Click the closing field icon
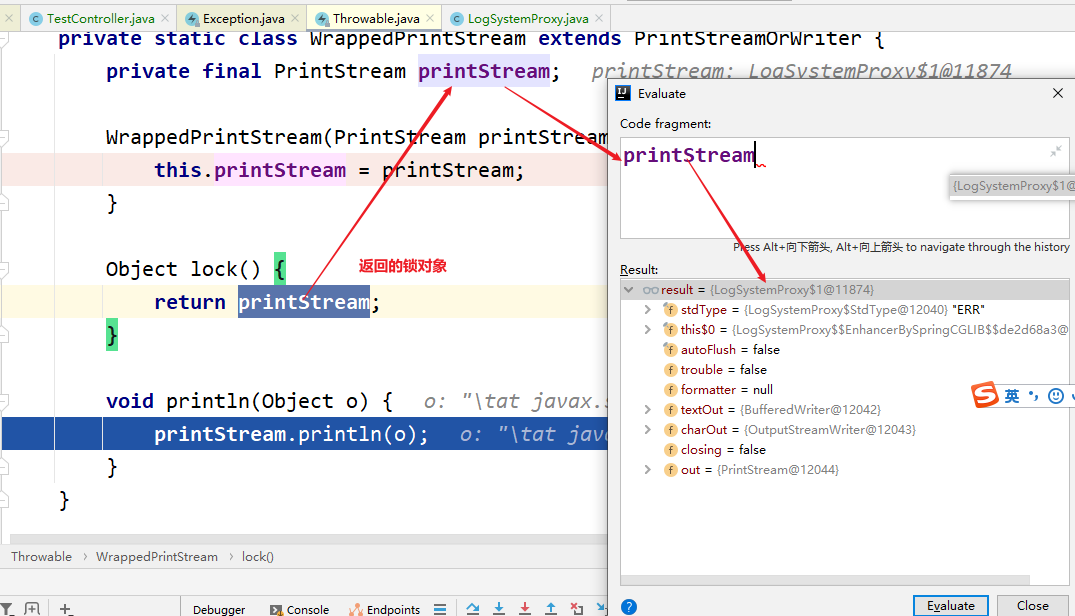This screenshot has width=1075, height=616. (670, 449)
